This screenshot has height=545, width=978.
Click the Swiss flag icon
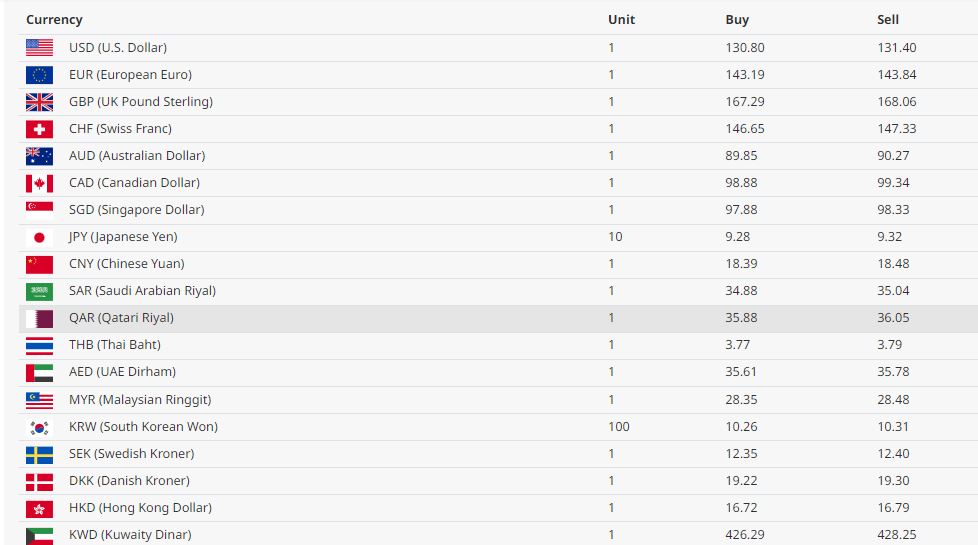(x=39, y=128)
